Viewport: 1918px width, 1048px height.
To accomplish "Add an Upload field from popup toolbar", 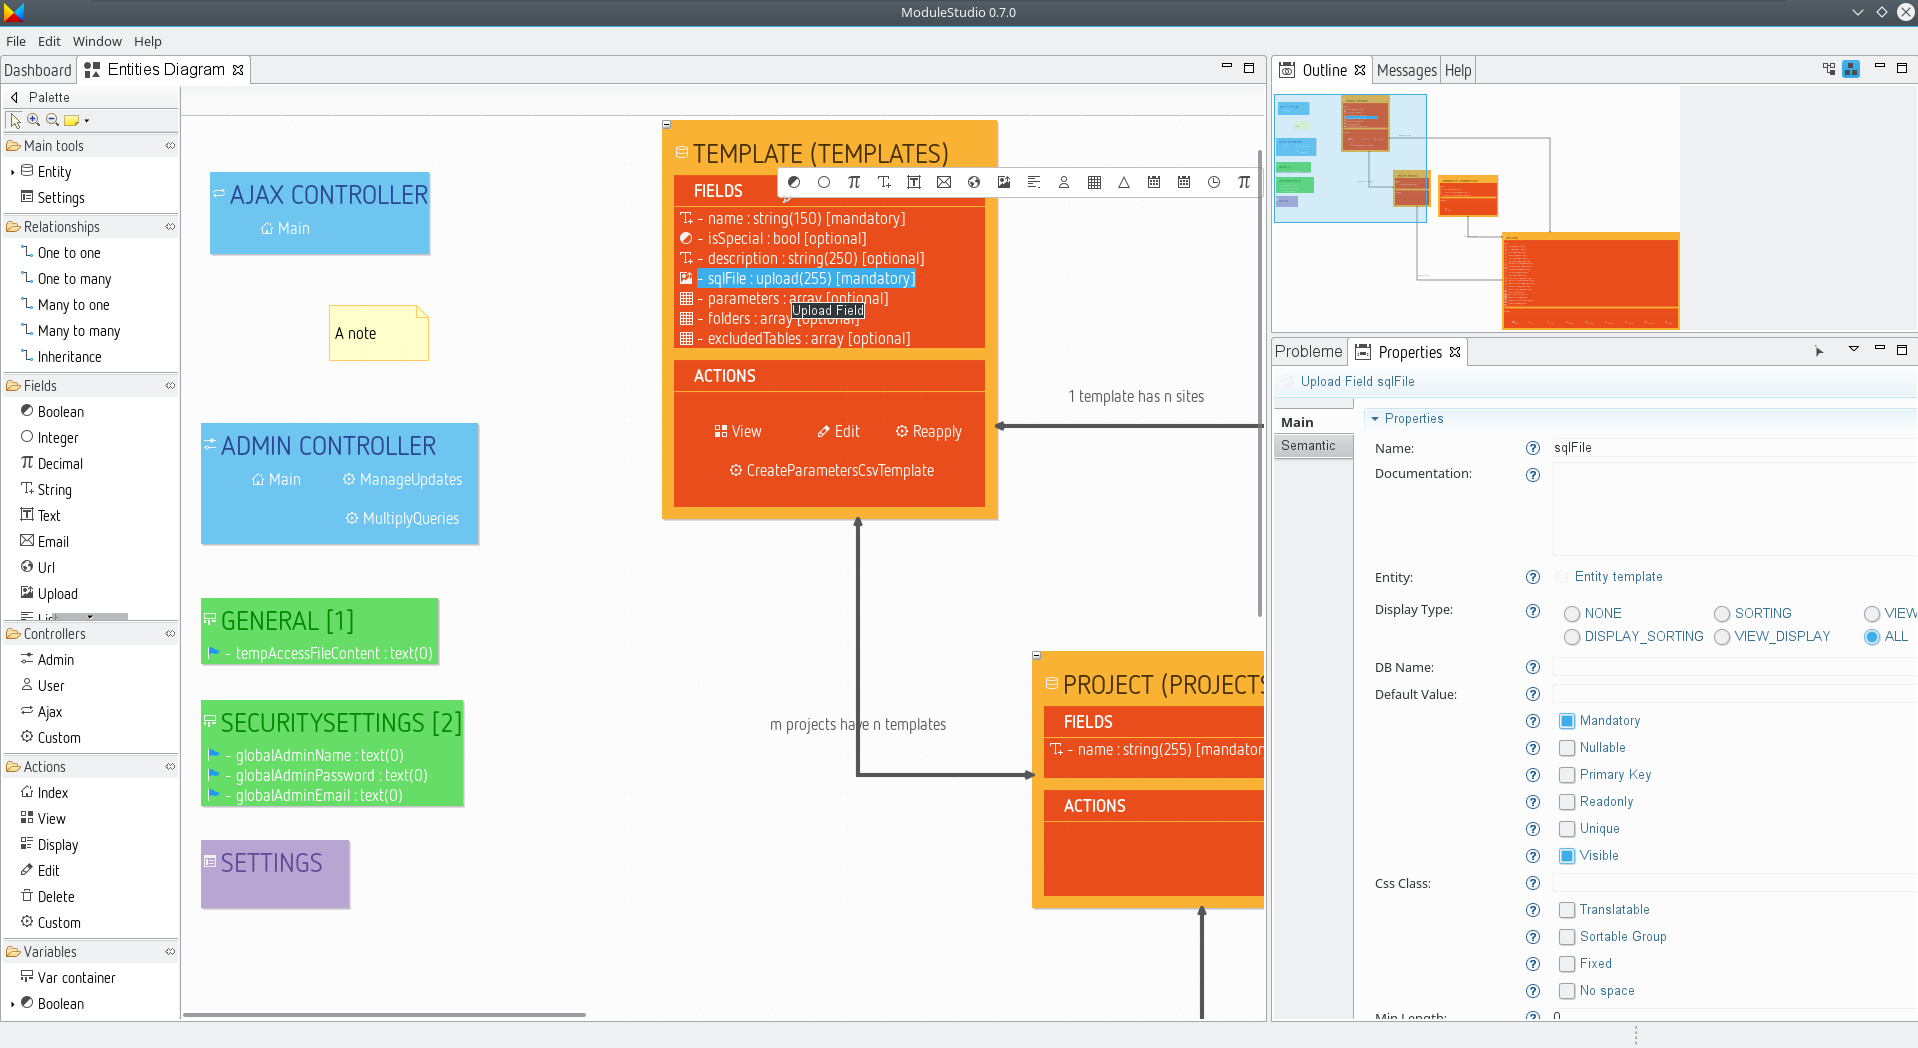I will [x=1004, y=182].
